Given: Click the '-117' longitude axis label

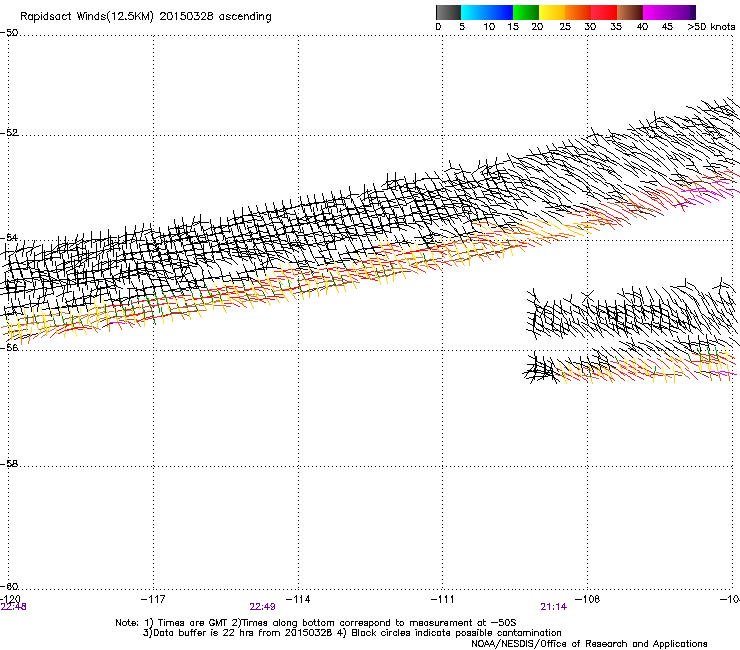Looking at the screenshot, I should tap(153, 599).
